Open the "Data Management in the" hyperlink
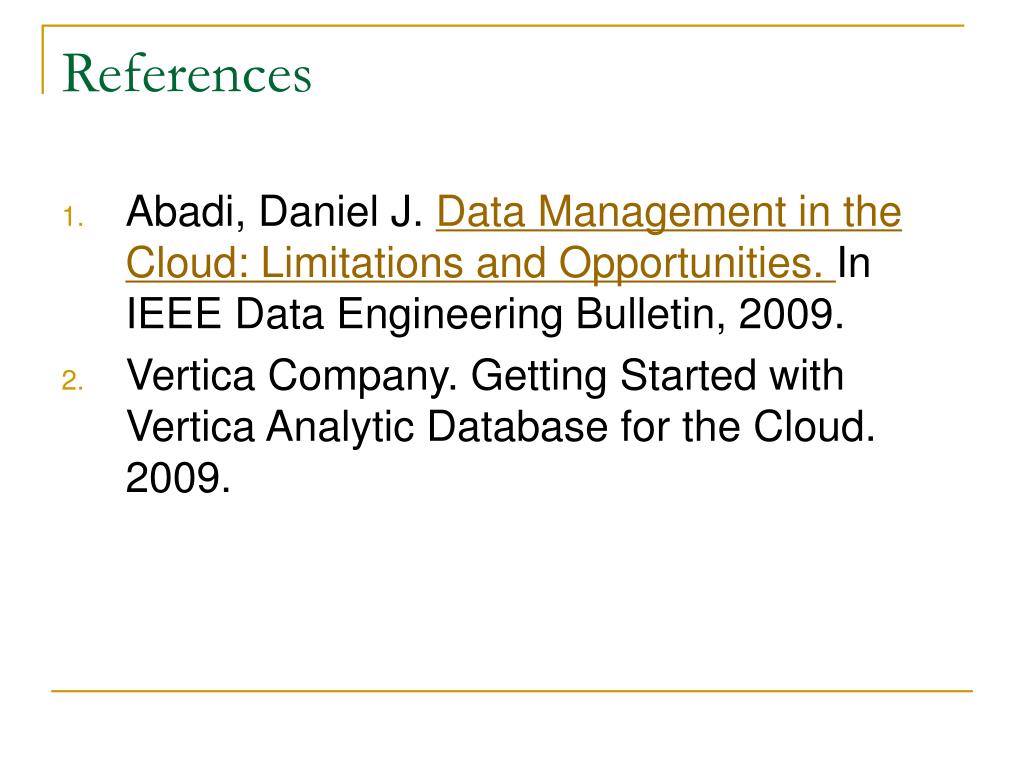 click(x=669, y=212)
